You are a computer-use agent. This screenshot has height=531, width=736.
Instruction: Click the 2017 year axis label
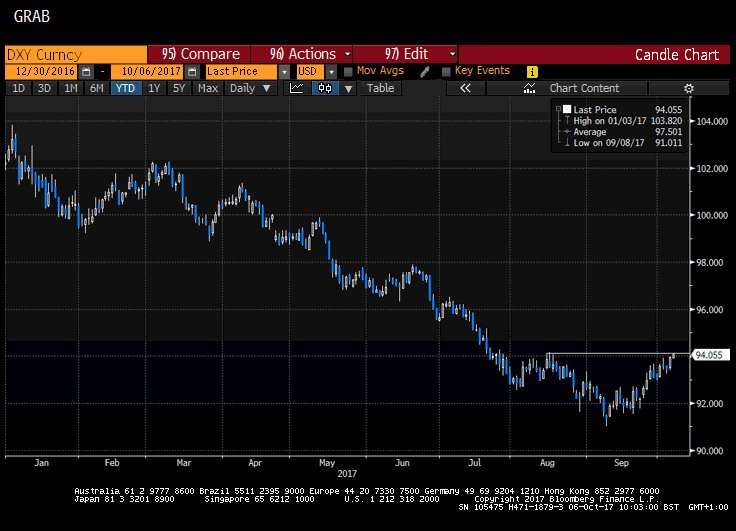point(347,474)
